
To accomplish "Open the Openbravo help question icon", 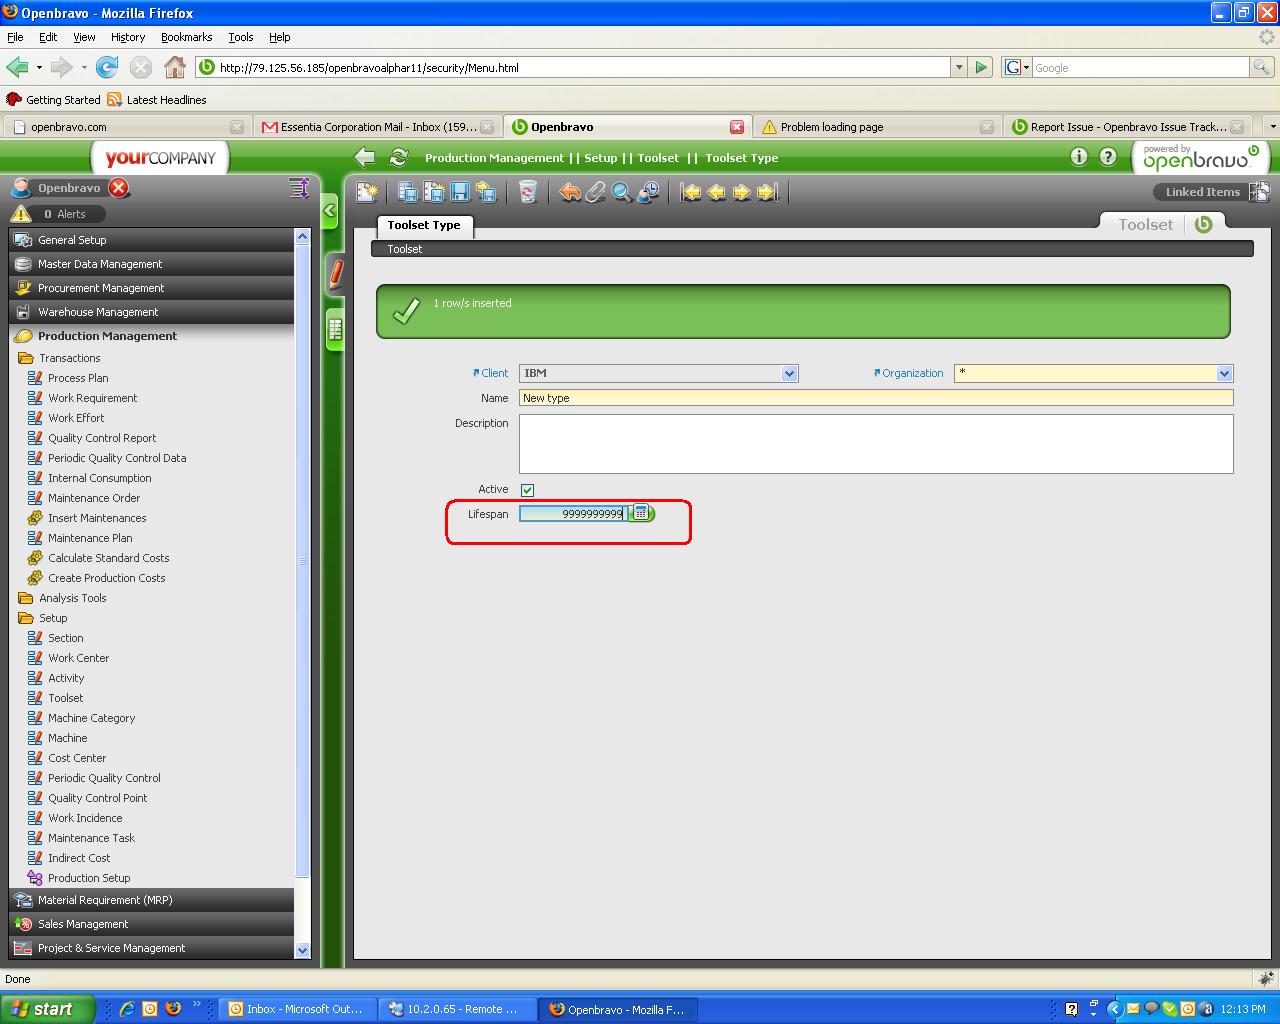I will pos(1108,156).
